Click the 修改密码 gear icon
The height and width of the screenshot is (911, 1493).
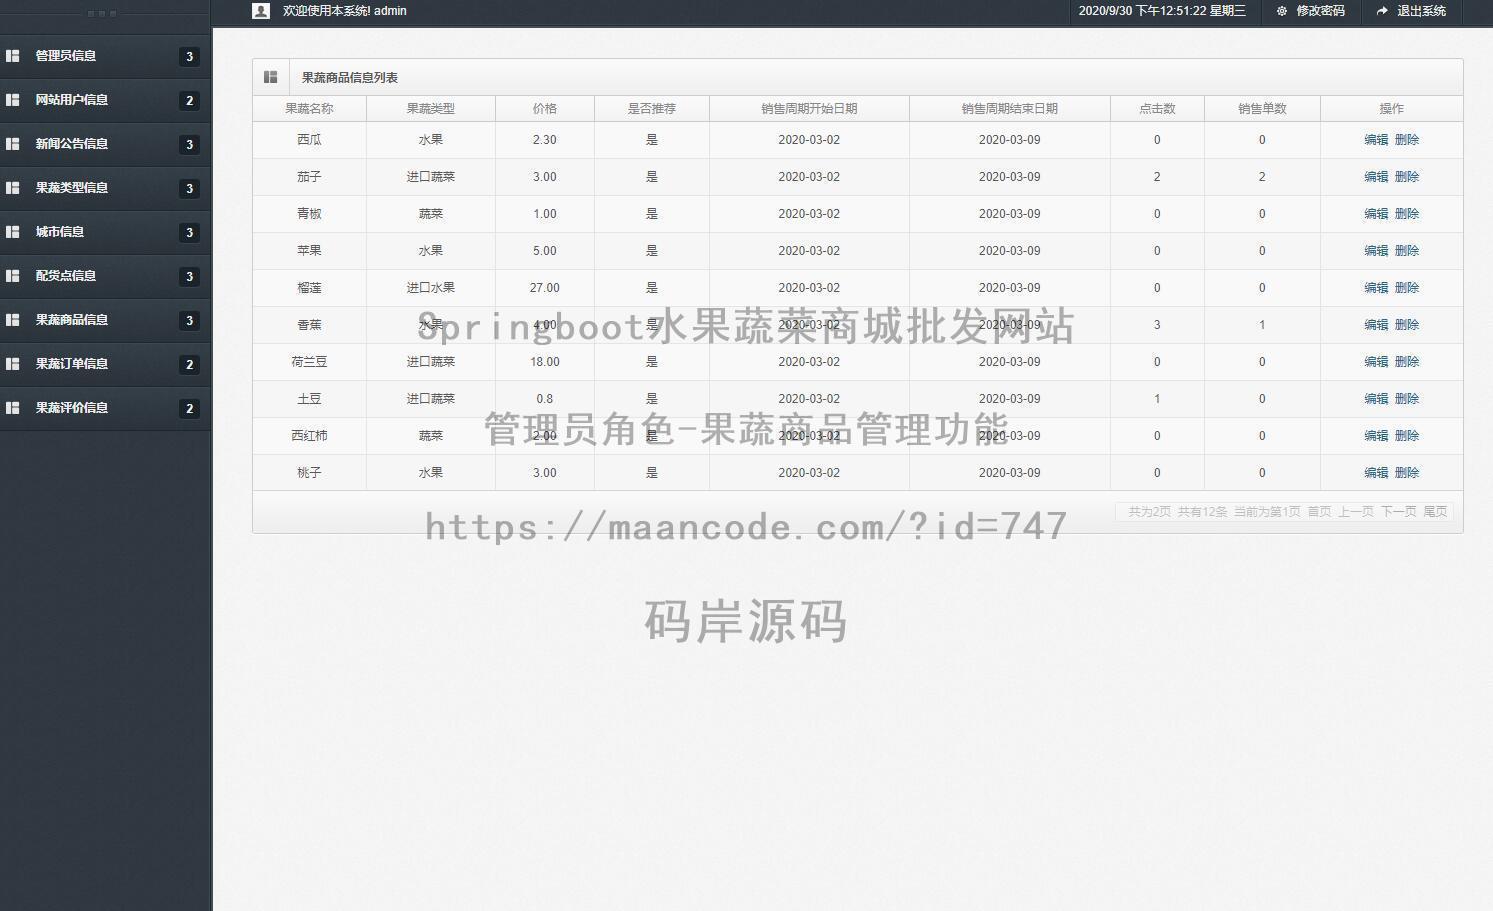click(1282, 11)
